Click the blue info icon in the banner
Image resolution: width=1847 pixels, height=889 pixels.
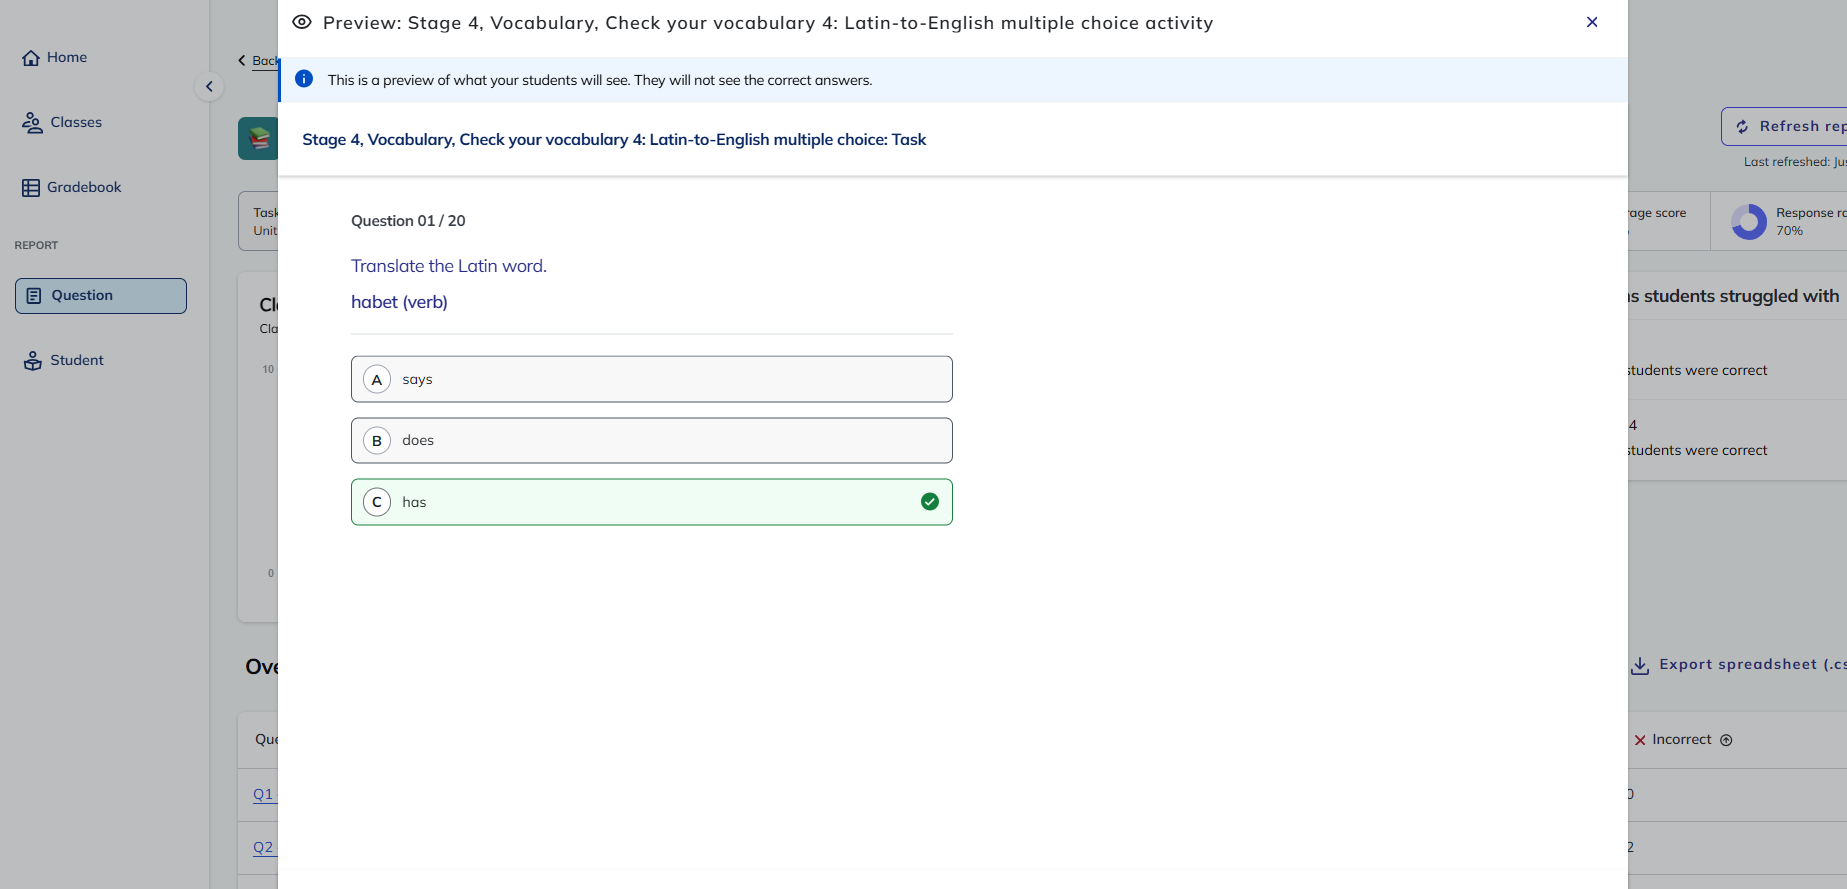coord(304,79)
